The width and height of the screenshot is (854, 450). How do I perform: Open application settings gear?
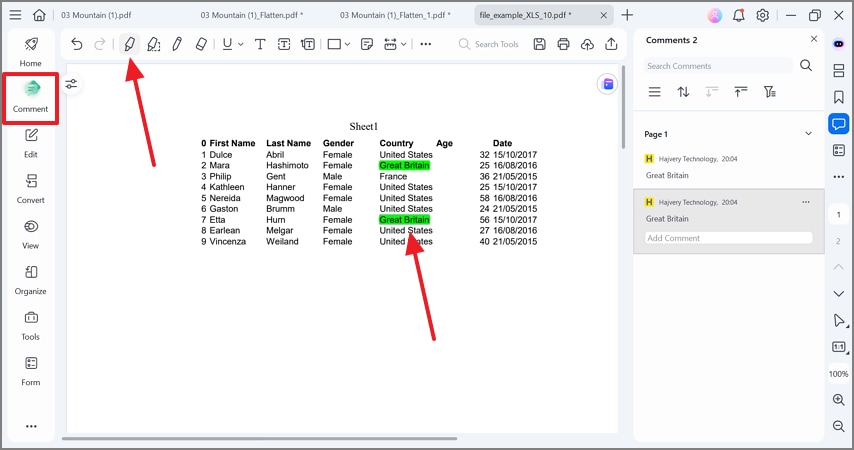(762, 15)
